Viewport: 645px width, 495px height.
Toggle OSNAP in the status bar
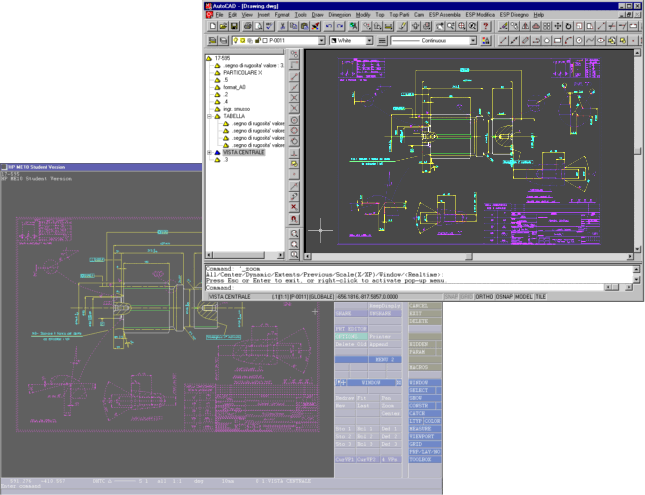coord(504,296)
